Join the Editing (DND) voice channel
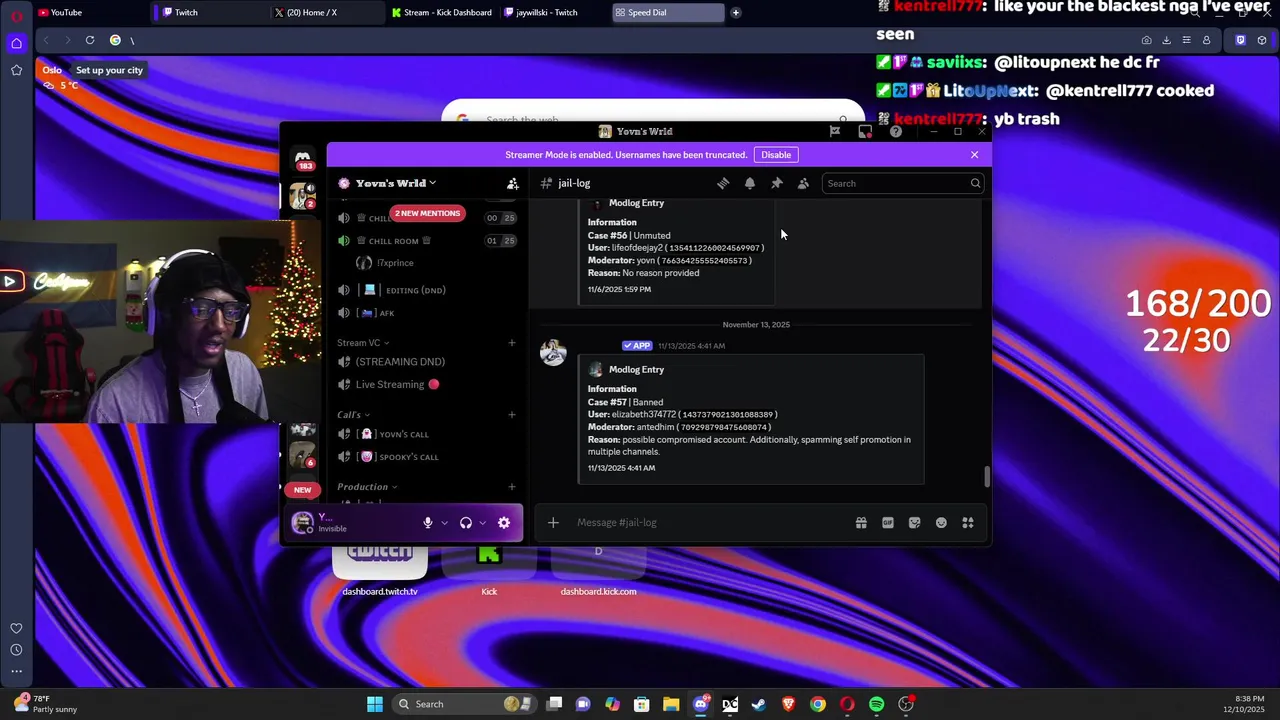The width and height of the screenshot is (1280, 720). pyautogui.click(x=427, y=290)
